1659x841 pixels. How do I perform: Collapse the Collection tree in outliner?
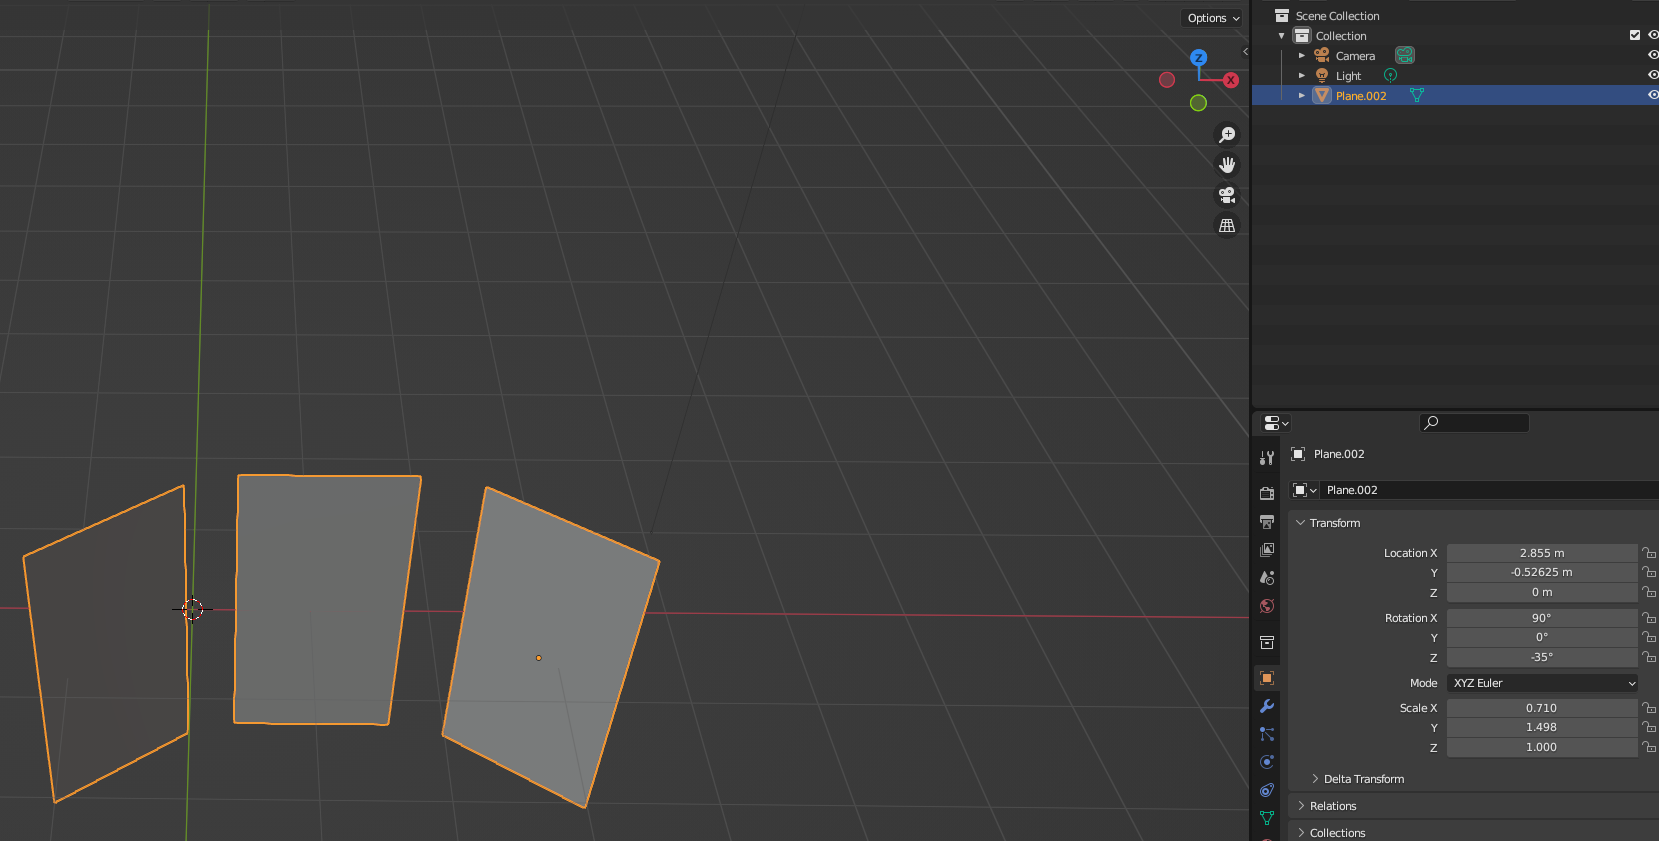[1282, 36]
